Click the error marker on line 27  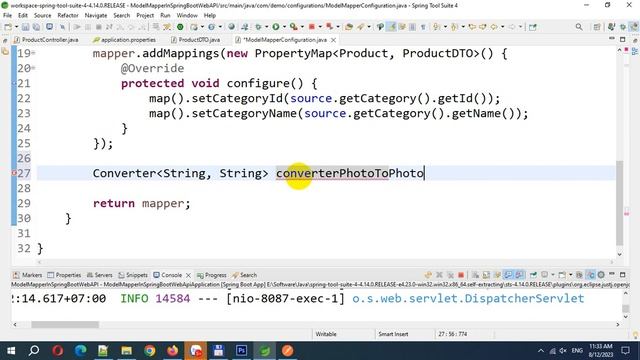[14, 173]
